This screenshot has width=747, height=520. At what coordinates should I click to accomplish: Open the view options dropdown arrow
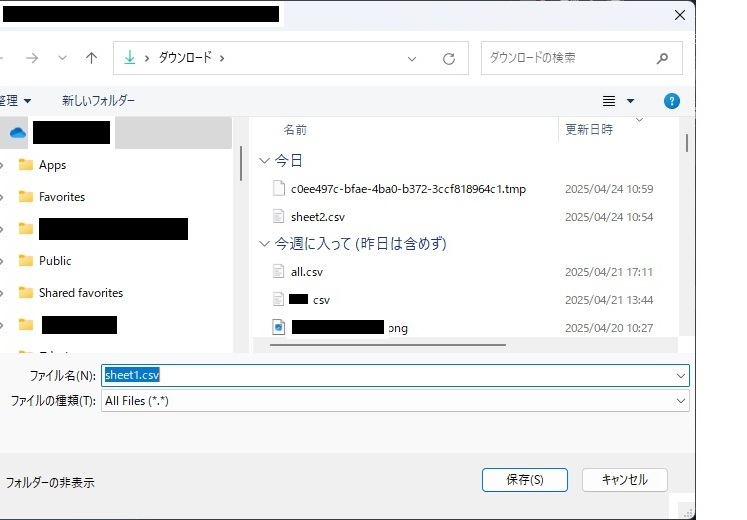630,101
